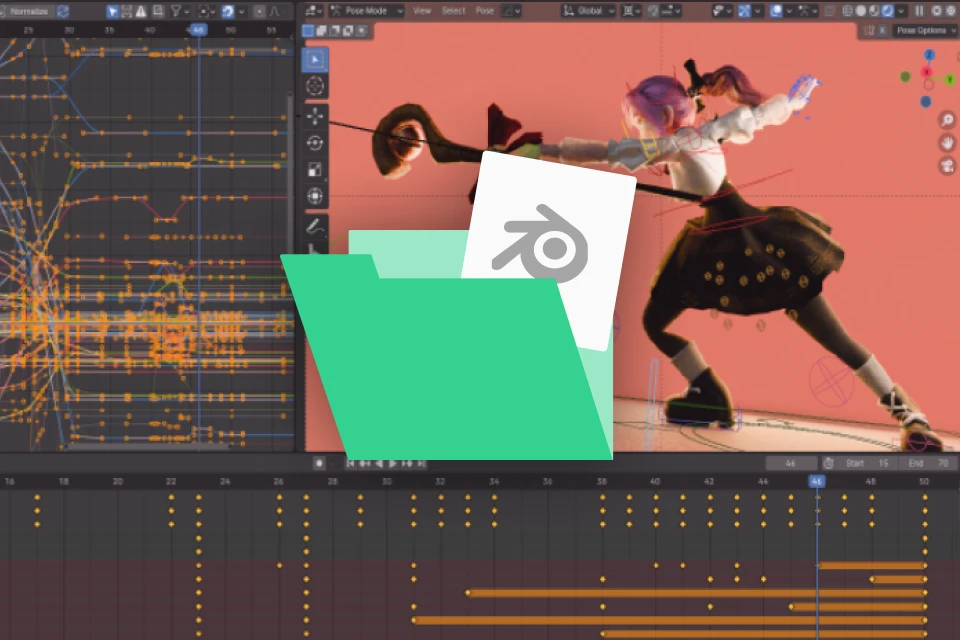The width and height of the screenshot is (960, 640).
Task: Click frame 50 on the timeline ruler
Action: 924,481
